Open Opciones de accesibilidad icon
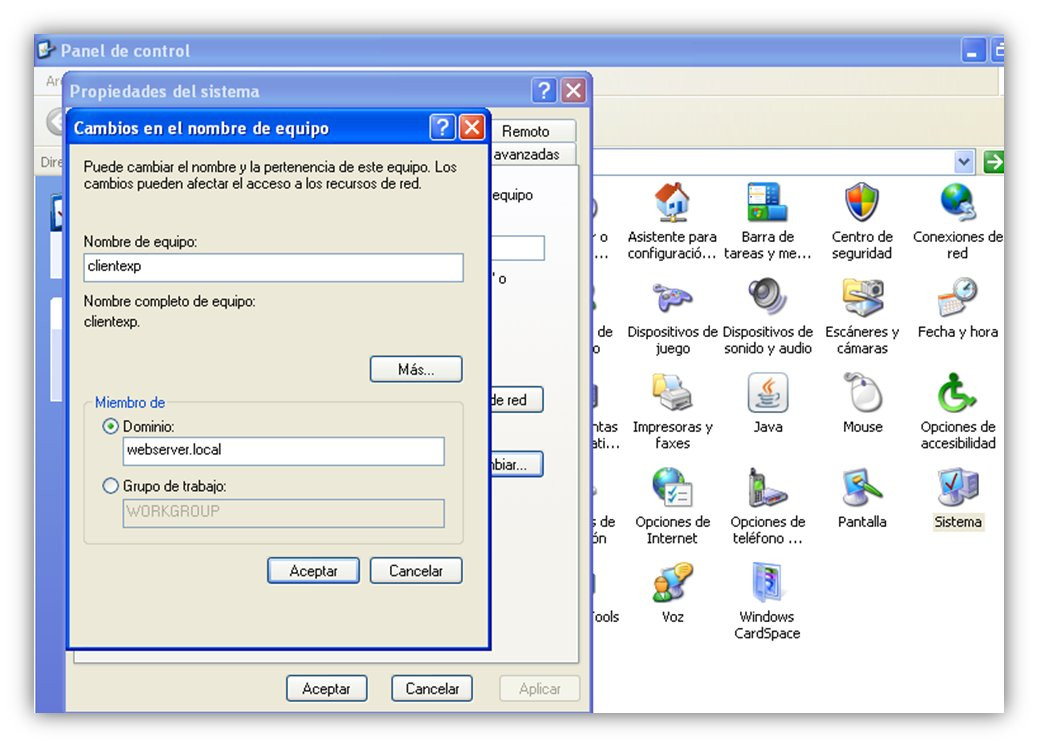 point(957,392)
